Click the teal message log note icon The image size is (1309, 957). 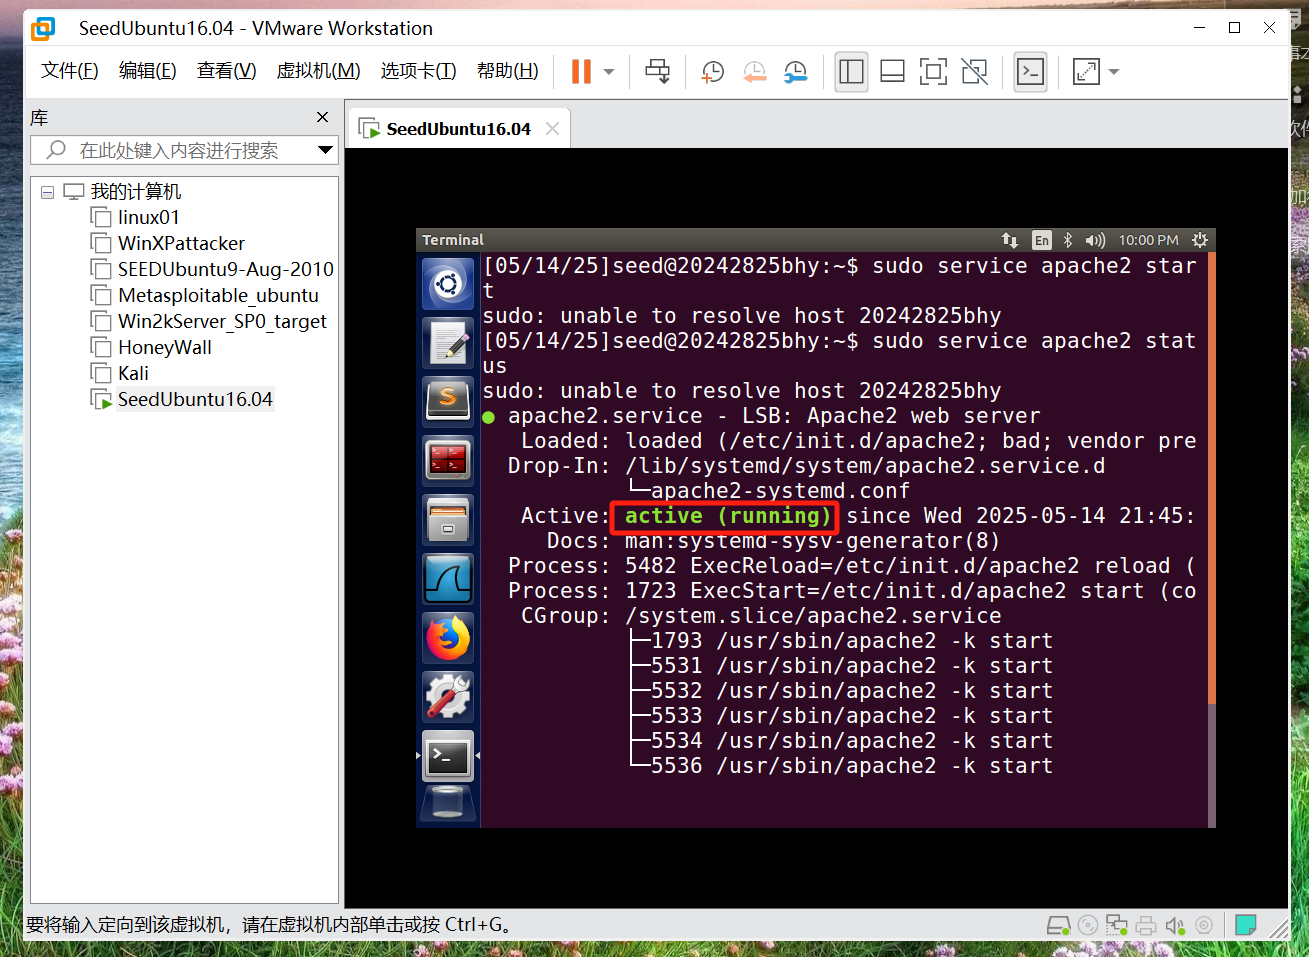[1245, 925]
